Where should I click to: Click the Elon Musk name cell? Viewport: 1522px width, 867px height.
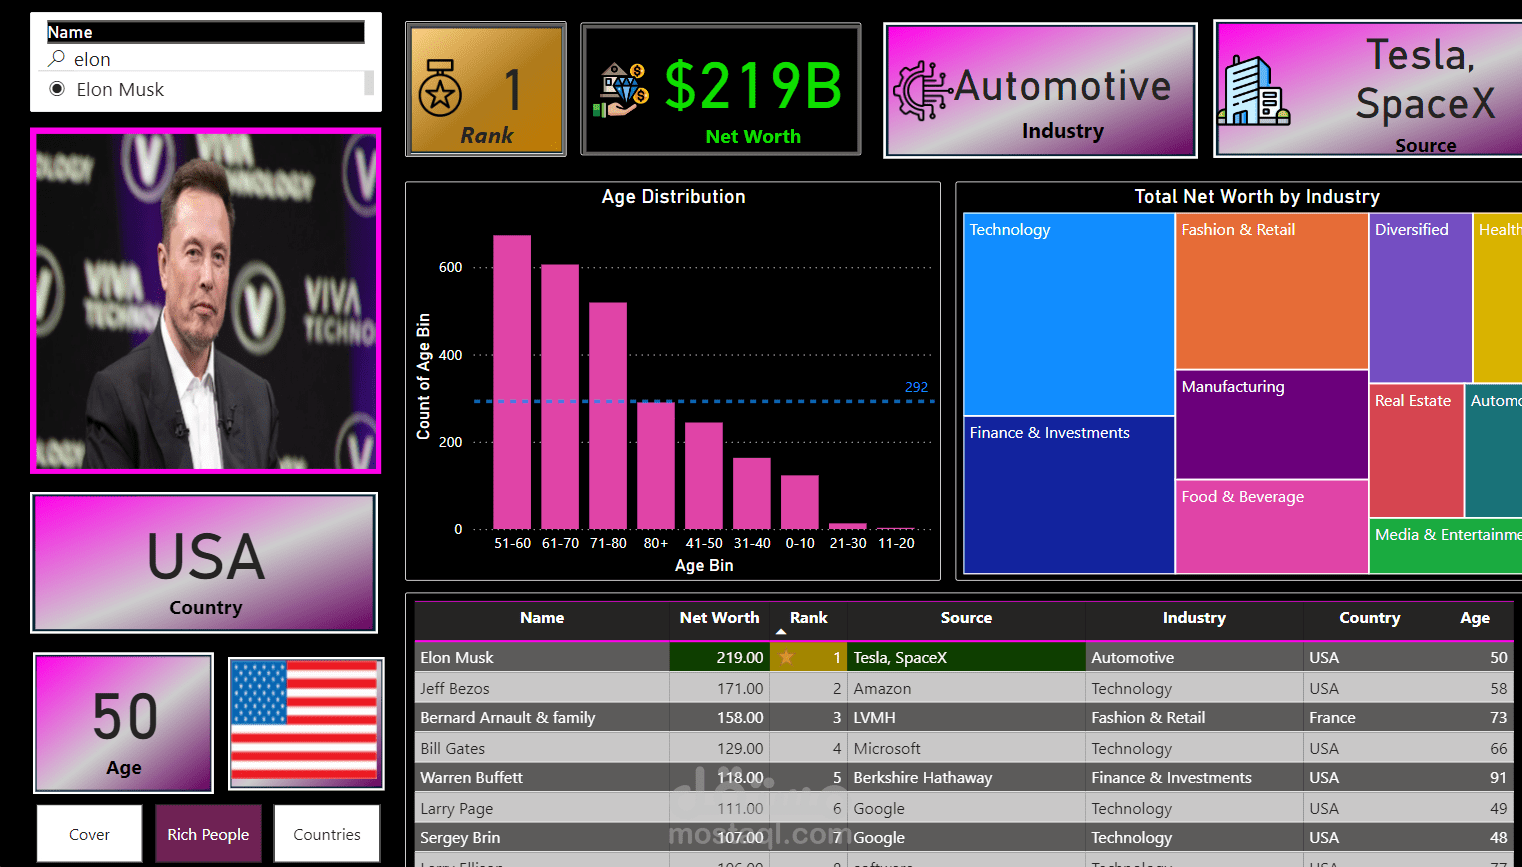[x=542, y=657]
